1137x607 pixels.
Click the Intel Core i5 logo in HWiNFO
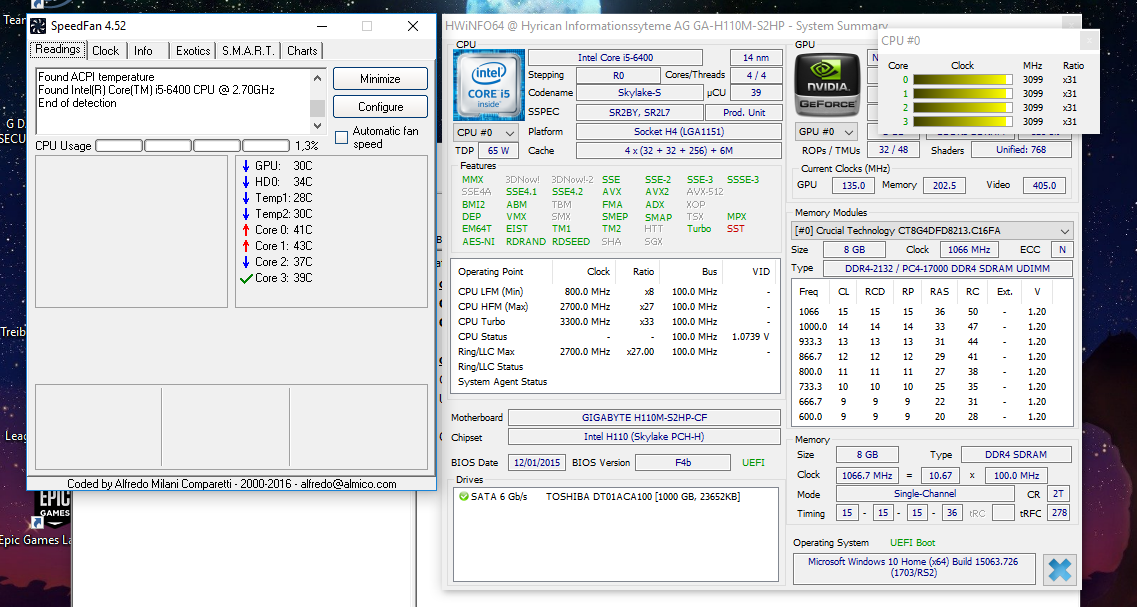pos(489,85)
